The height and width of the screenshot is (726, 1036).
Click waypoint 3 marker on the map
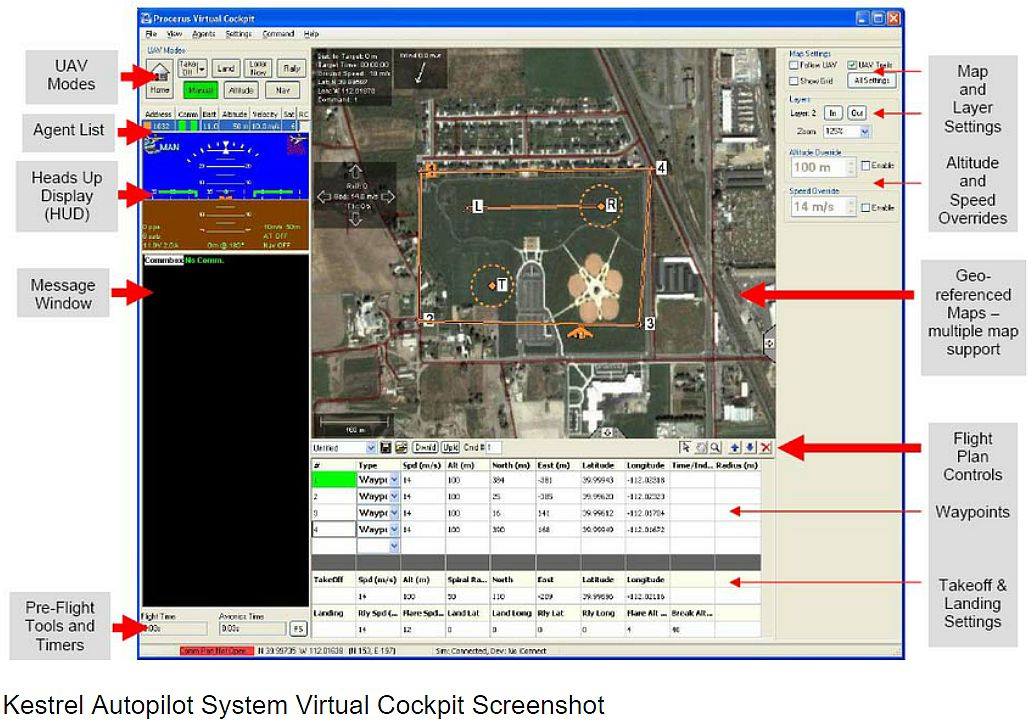coord(649,323)
